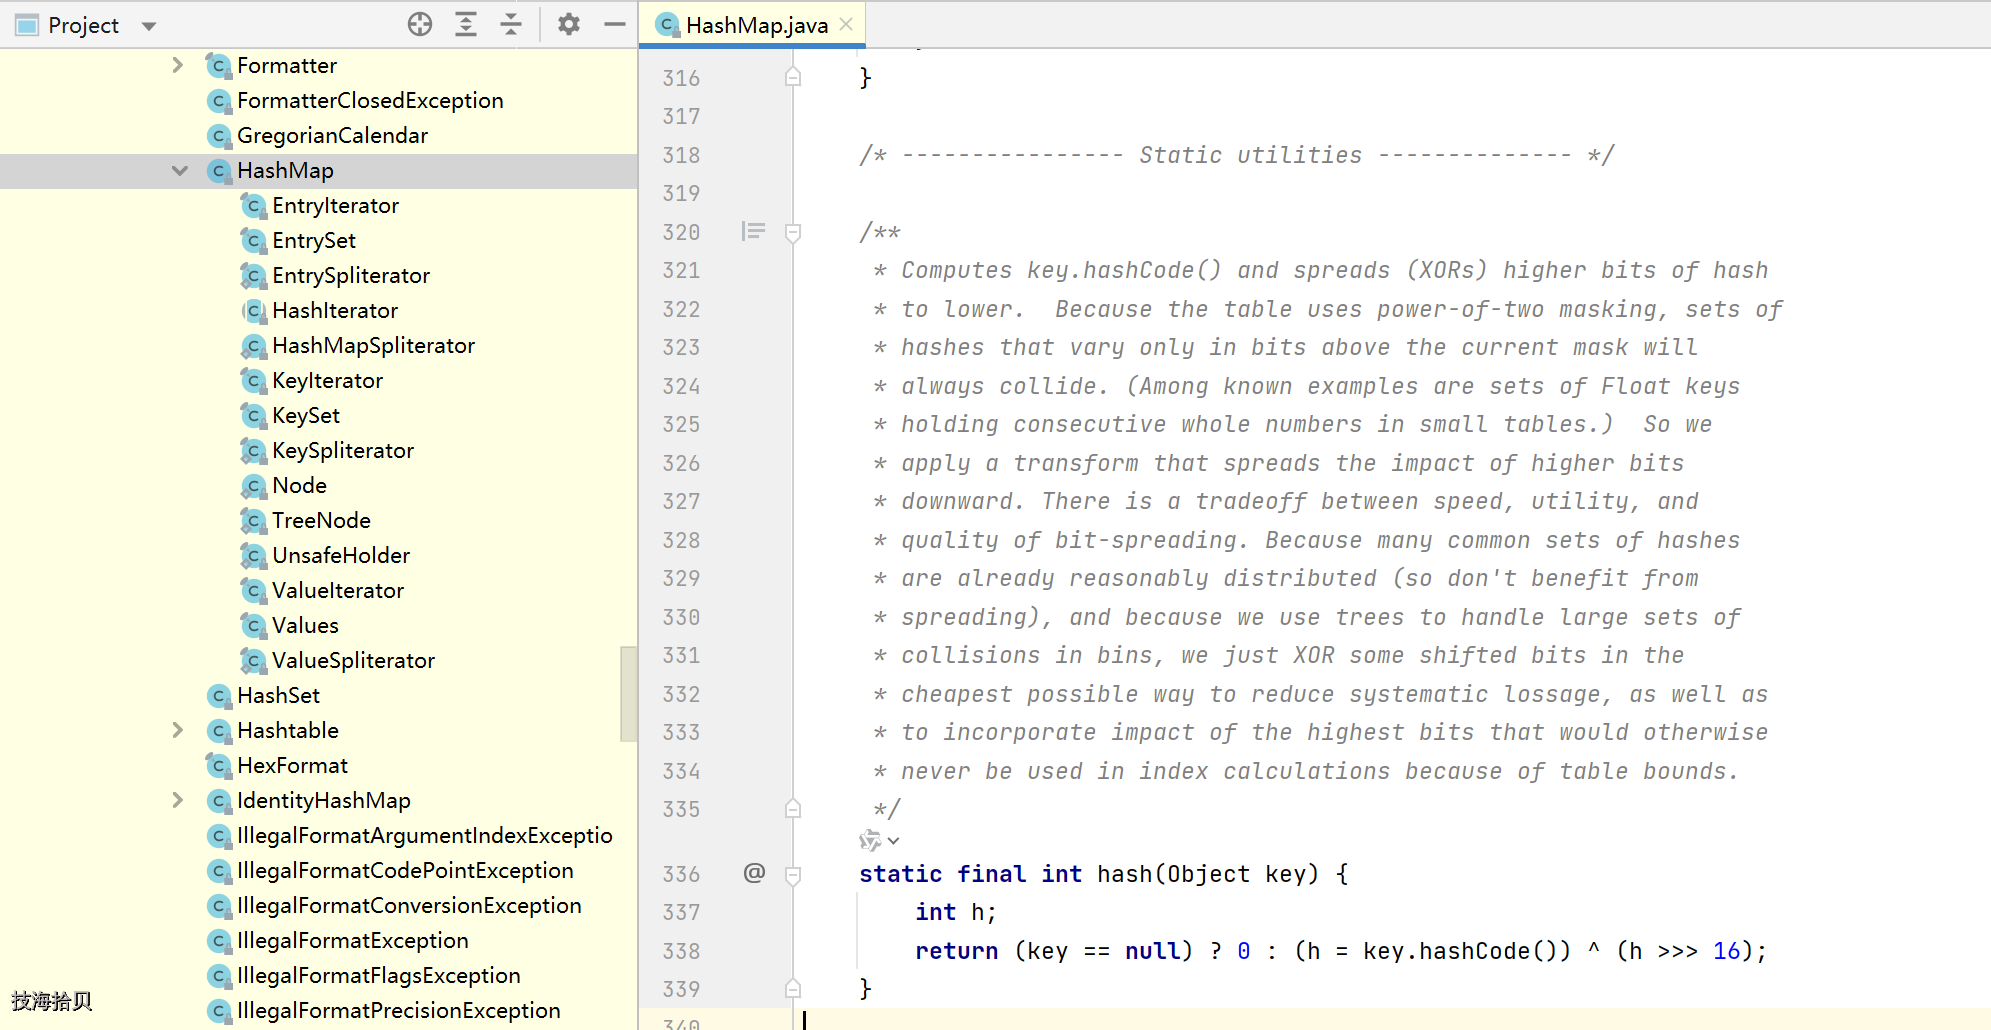Open the EntrySet inner class

[314, 240]
